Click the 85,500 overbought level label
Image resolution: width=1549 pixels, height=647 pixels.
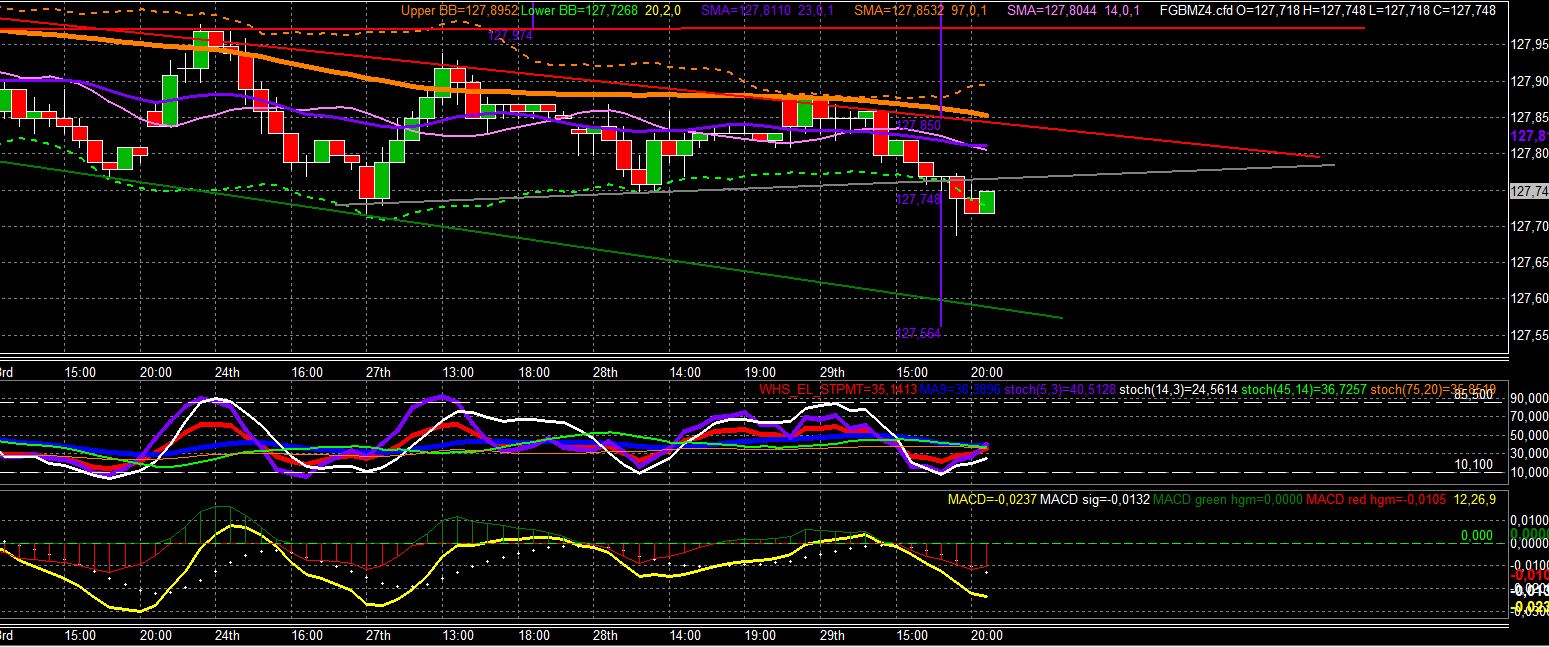(x=1475, y=395)
